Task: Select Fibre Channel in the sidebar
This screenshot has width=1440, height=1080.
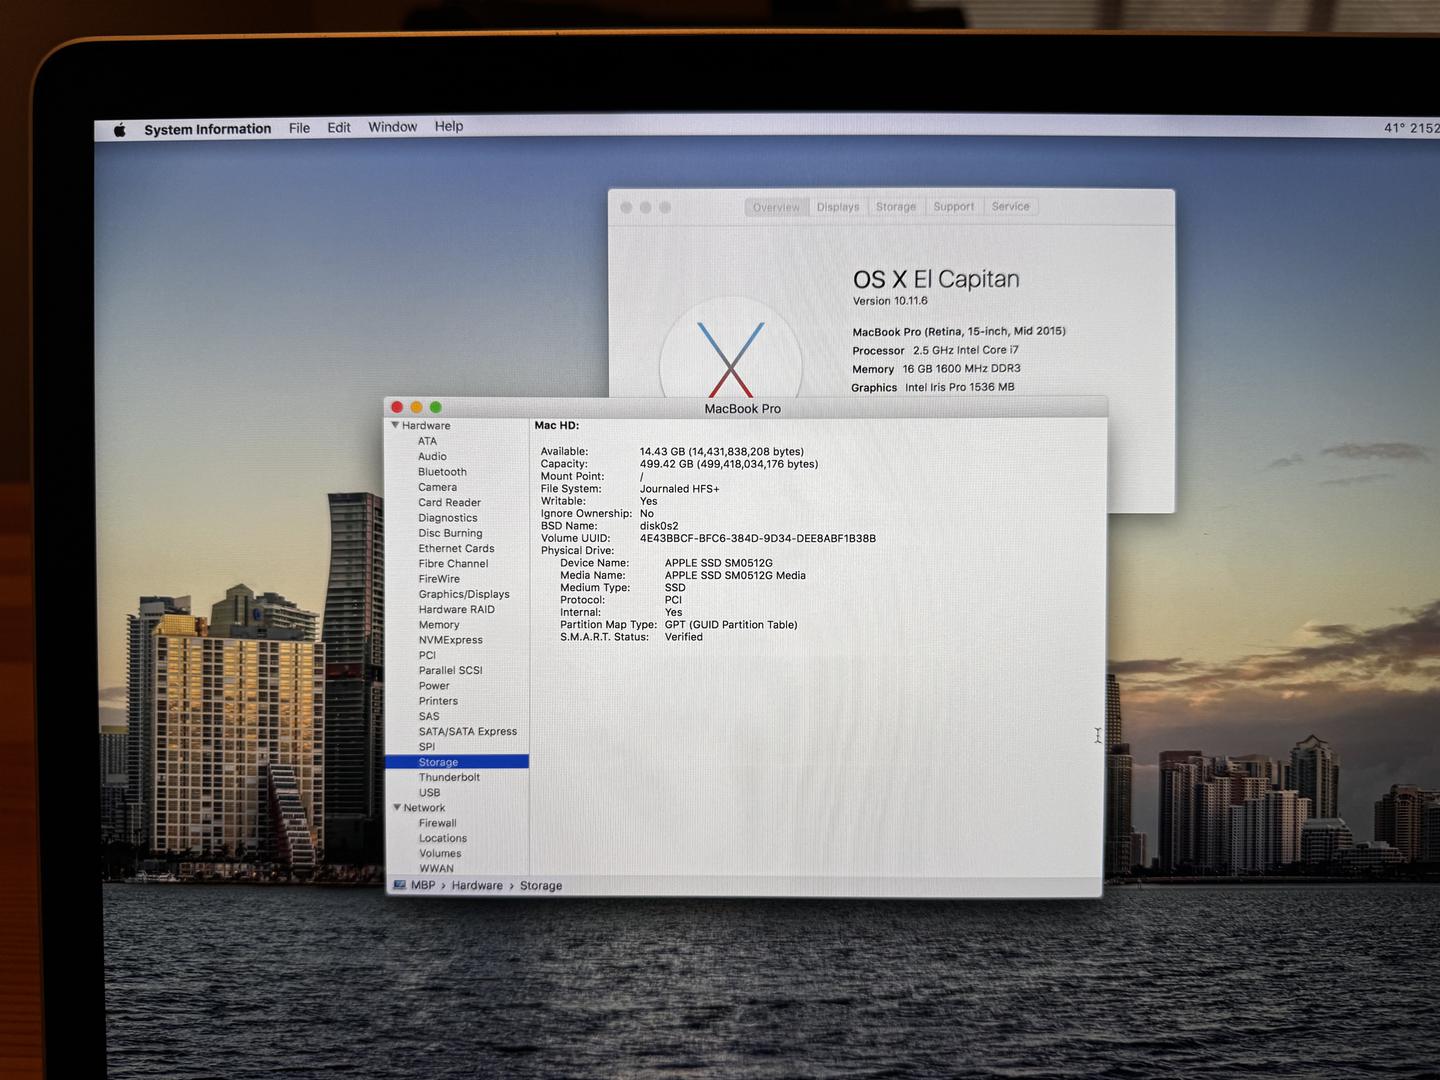Action: pyautogui.click(x=453, y=564)
